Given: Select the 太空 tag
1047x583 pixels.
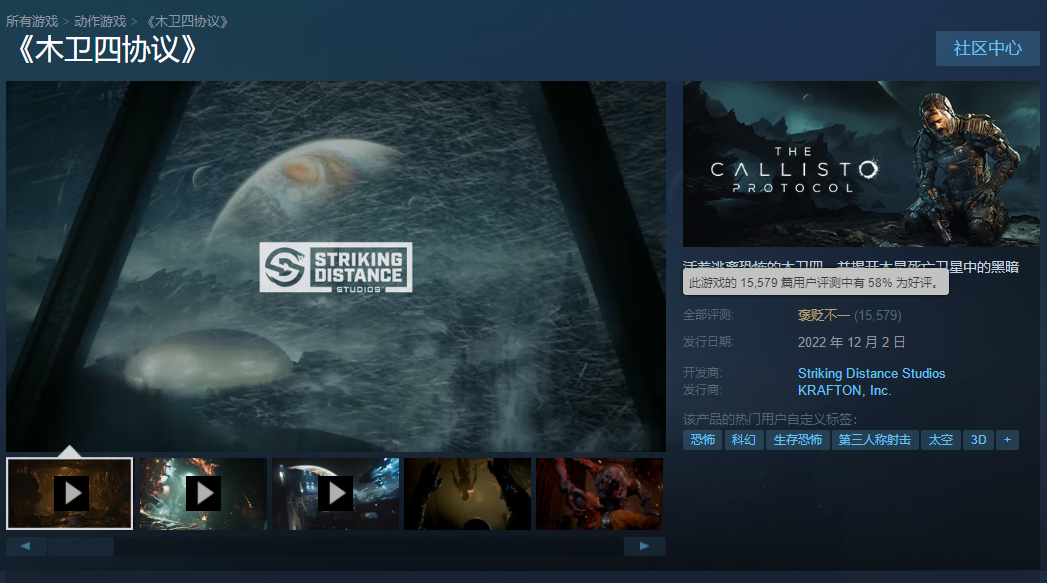Looking at the screenshot, I should pyautogui.click(x=941, y=439).
